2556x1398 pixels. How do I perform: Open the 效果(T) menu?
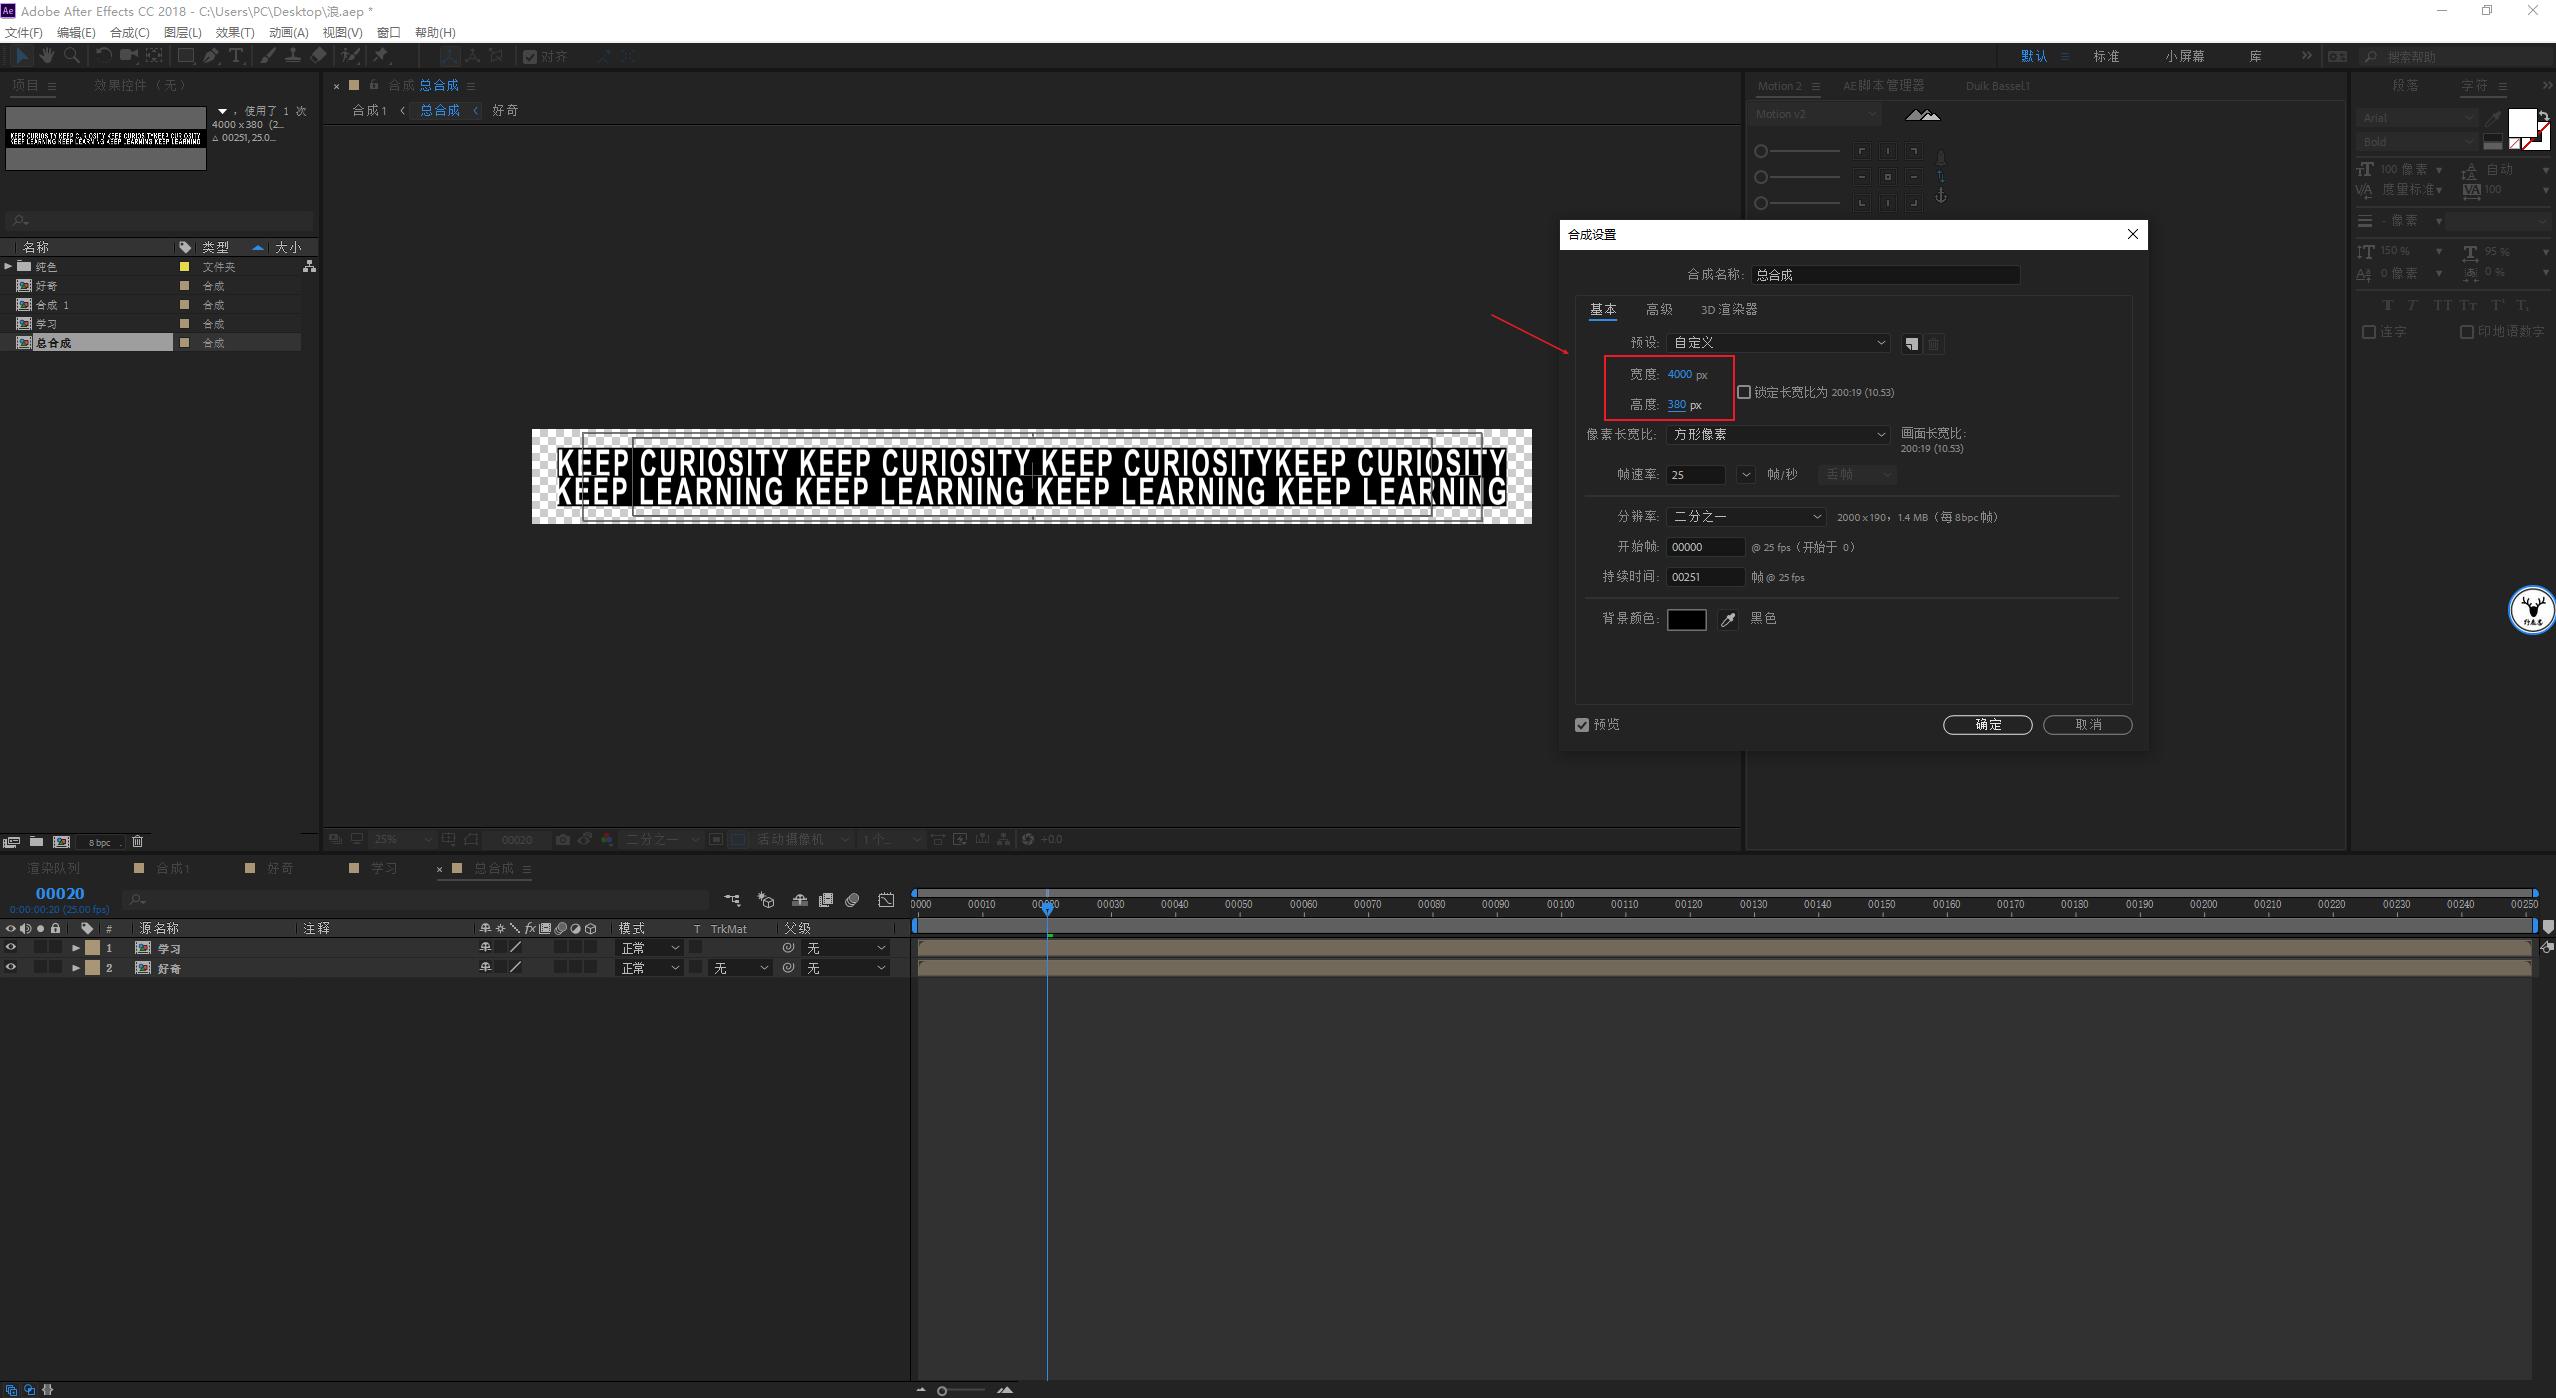point(235,33)
